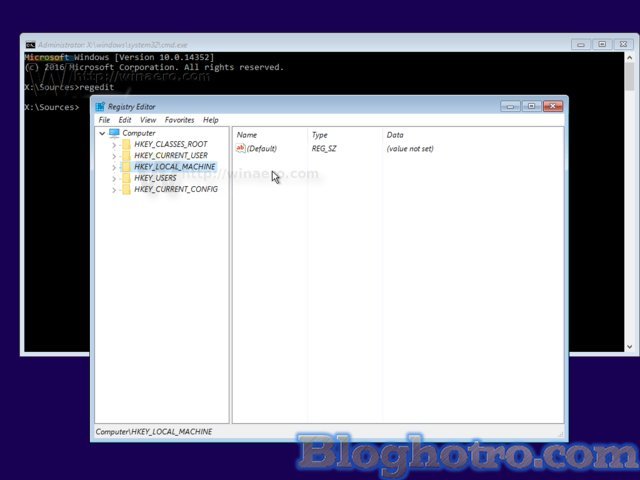Sort values by the Name column header
Image resolution: width=640 pixels, height=480 pixels.
(247, 134)
